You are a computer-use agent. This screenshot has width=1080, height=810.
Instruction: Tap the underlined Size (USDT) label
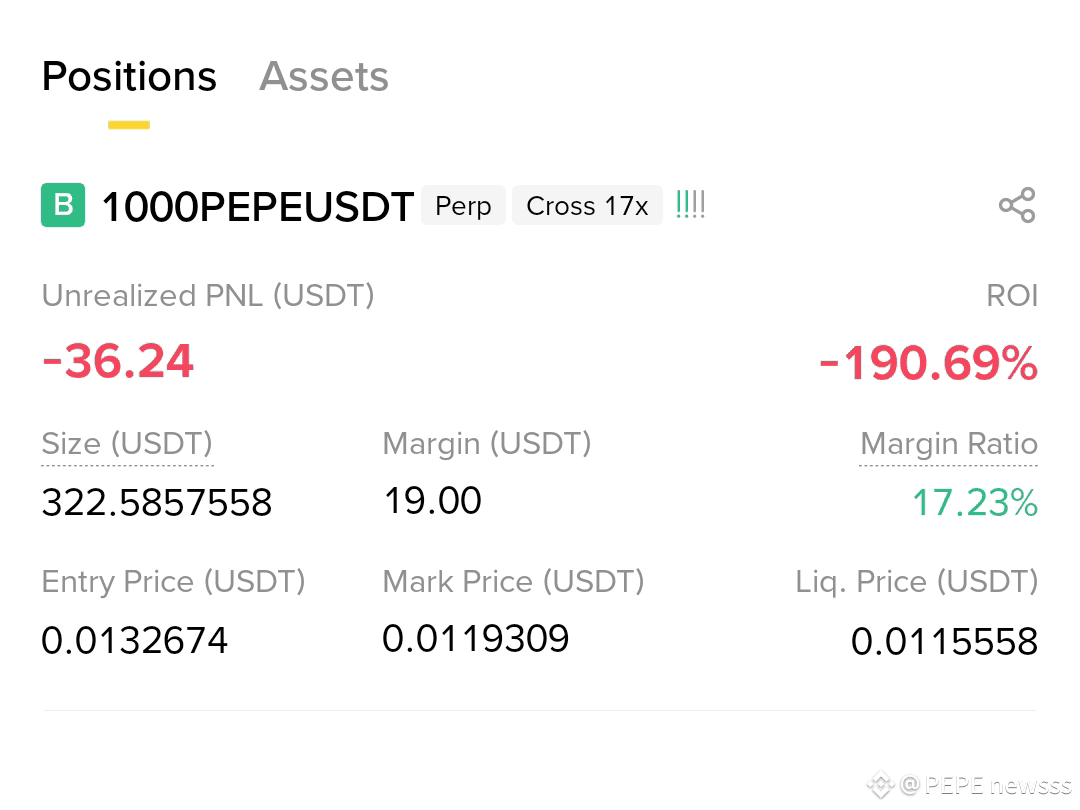click(127, 444)
